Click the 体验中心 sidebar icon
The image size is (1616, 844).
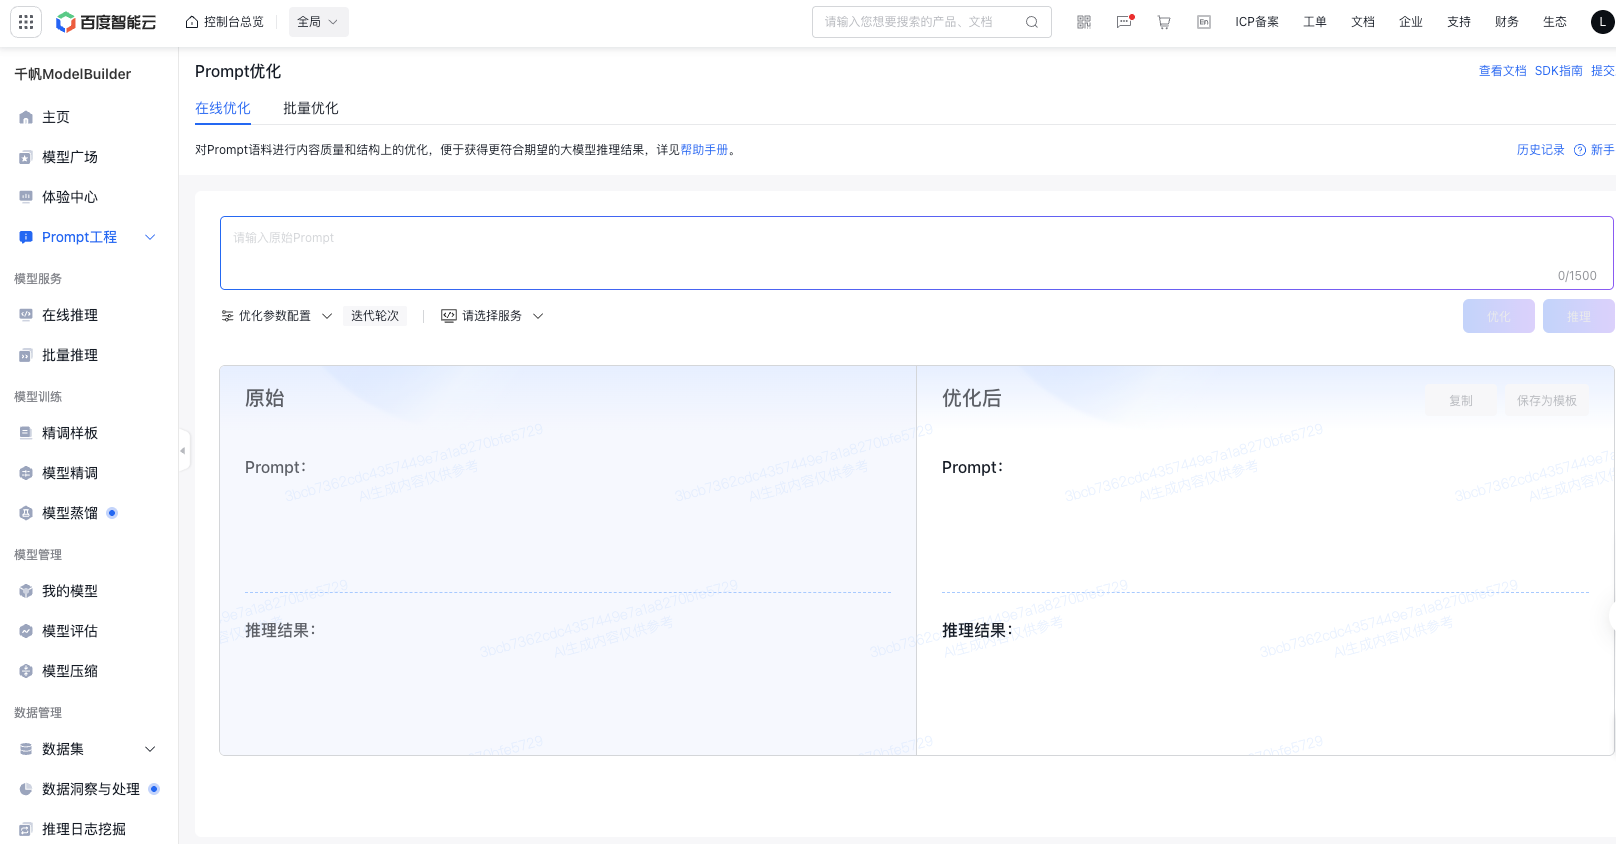pyautogui.click(x=26, y=197)
